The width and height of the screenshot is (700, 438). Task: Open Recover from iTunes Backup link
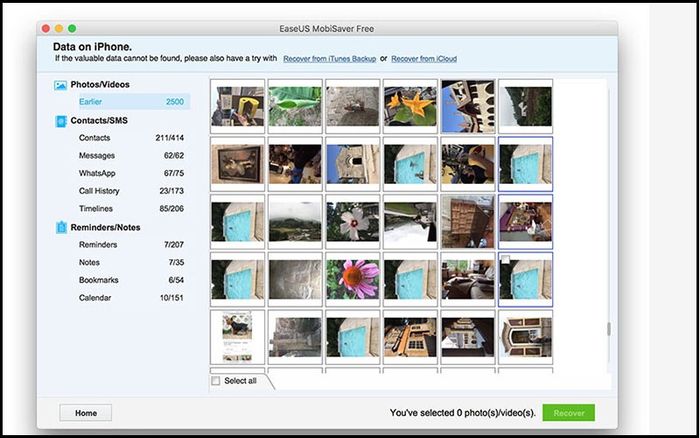coord(329,59)
